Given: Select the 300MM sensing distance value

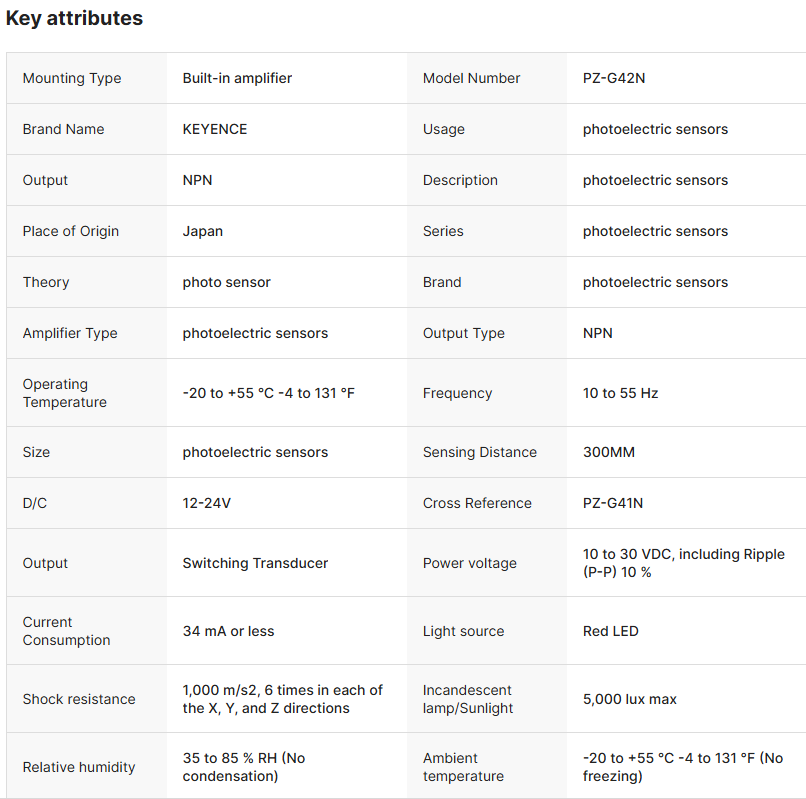Looking at the screenshot, I should coord(608,452).
